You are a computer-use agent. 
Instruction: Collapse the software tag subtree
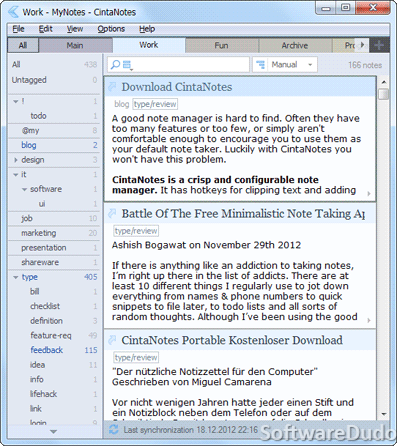(x=24, y=189)
